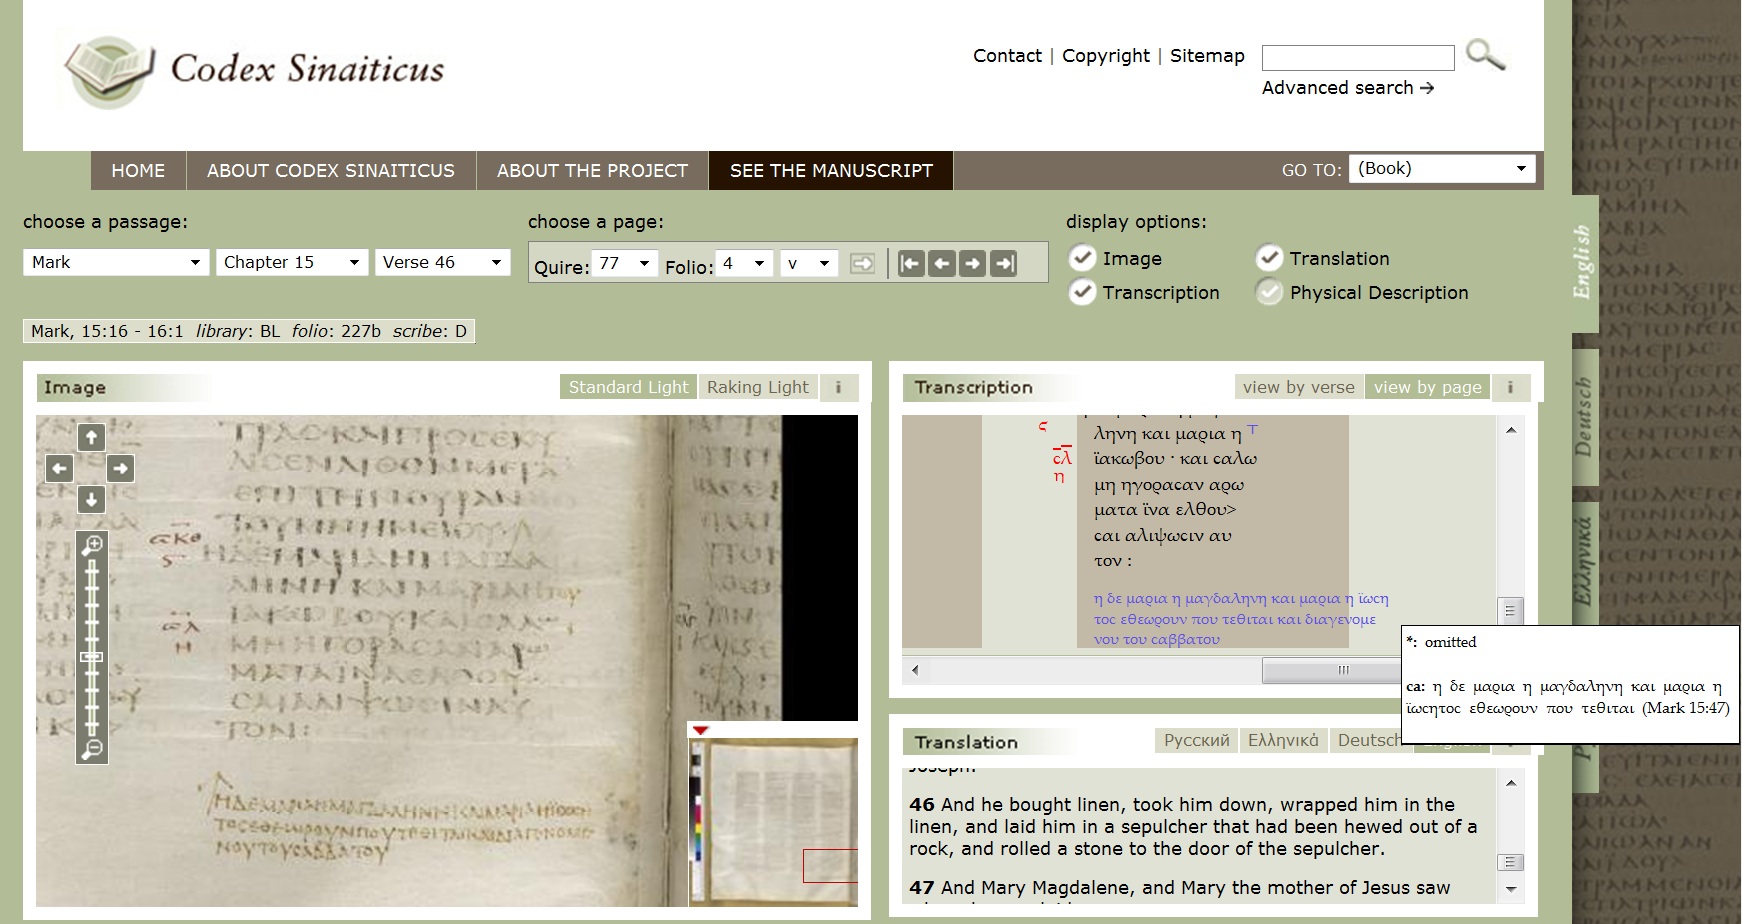
Task: Switch to Raking Light tab
Action: click(758, 387)
